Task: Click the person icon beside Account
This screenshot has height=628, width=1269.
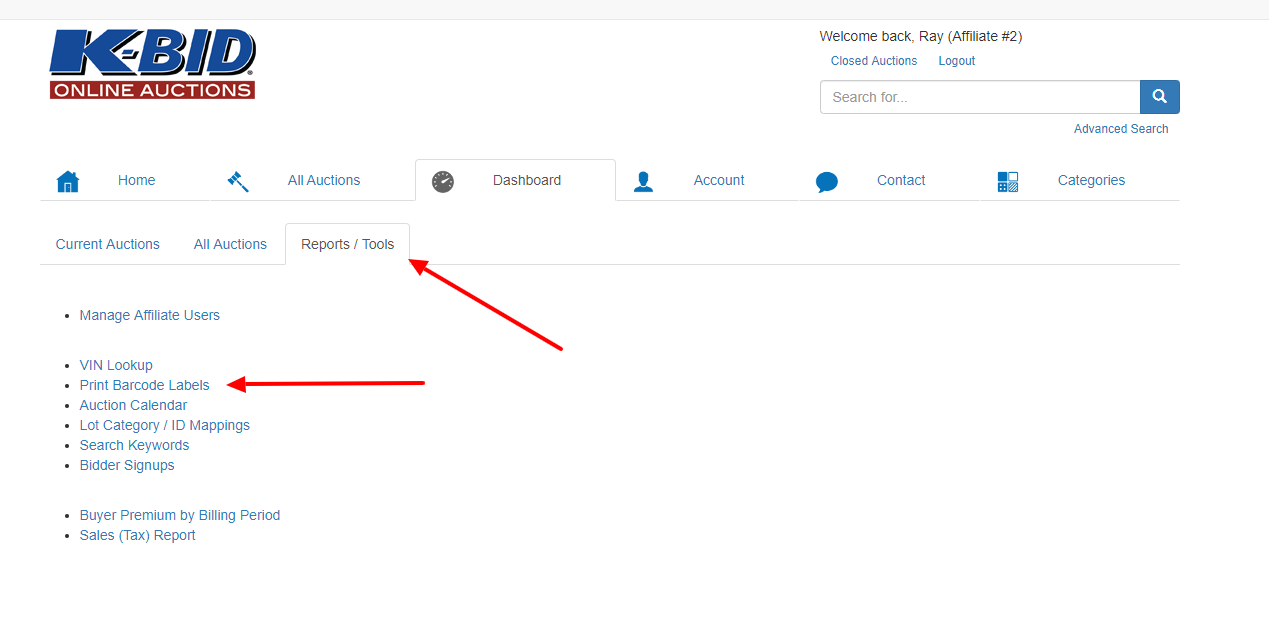Action: 643,181
